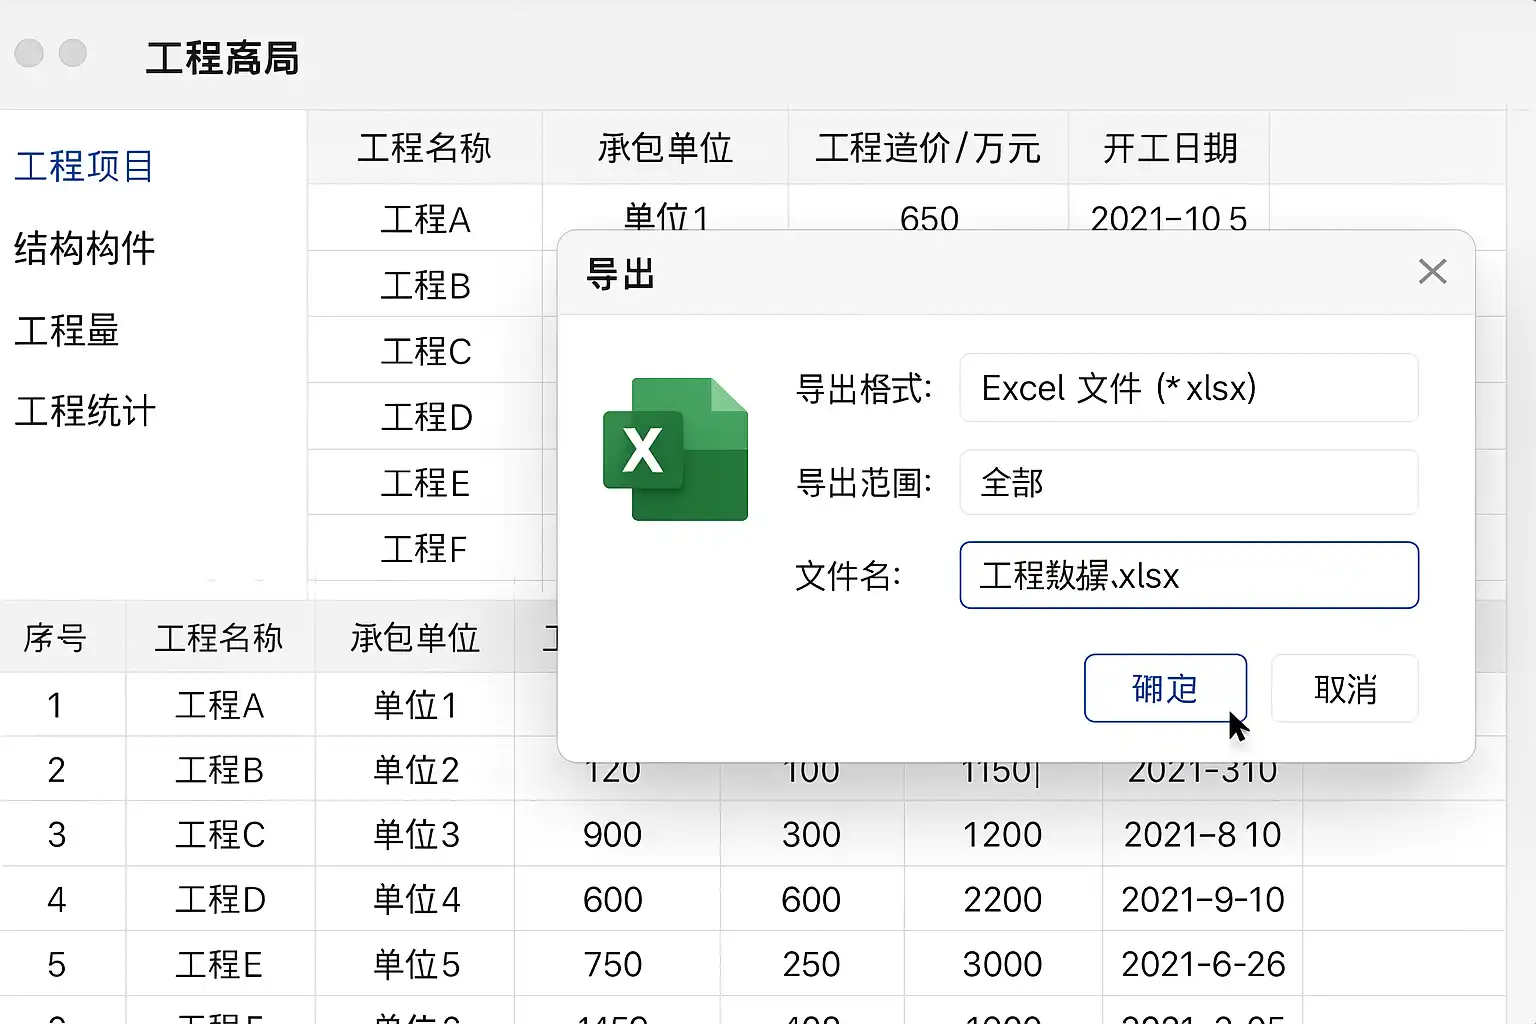Screen dimensions: 1536x1024
Task: Click the green Excel file icon
Action: [676, 449]
